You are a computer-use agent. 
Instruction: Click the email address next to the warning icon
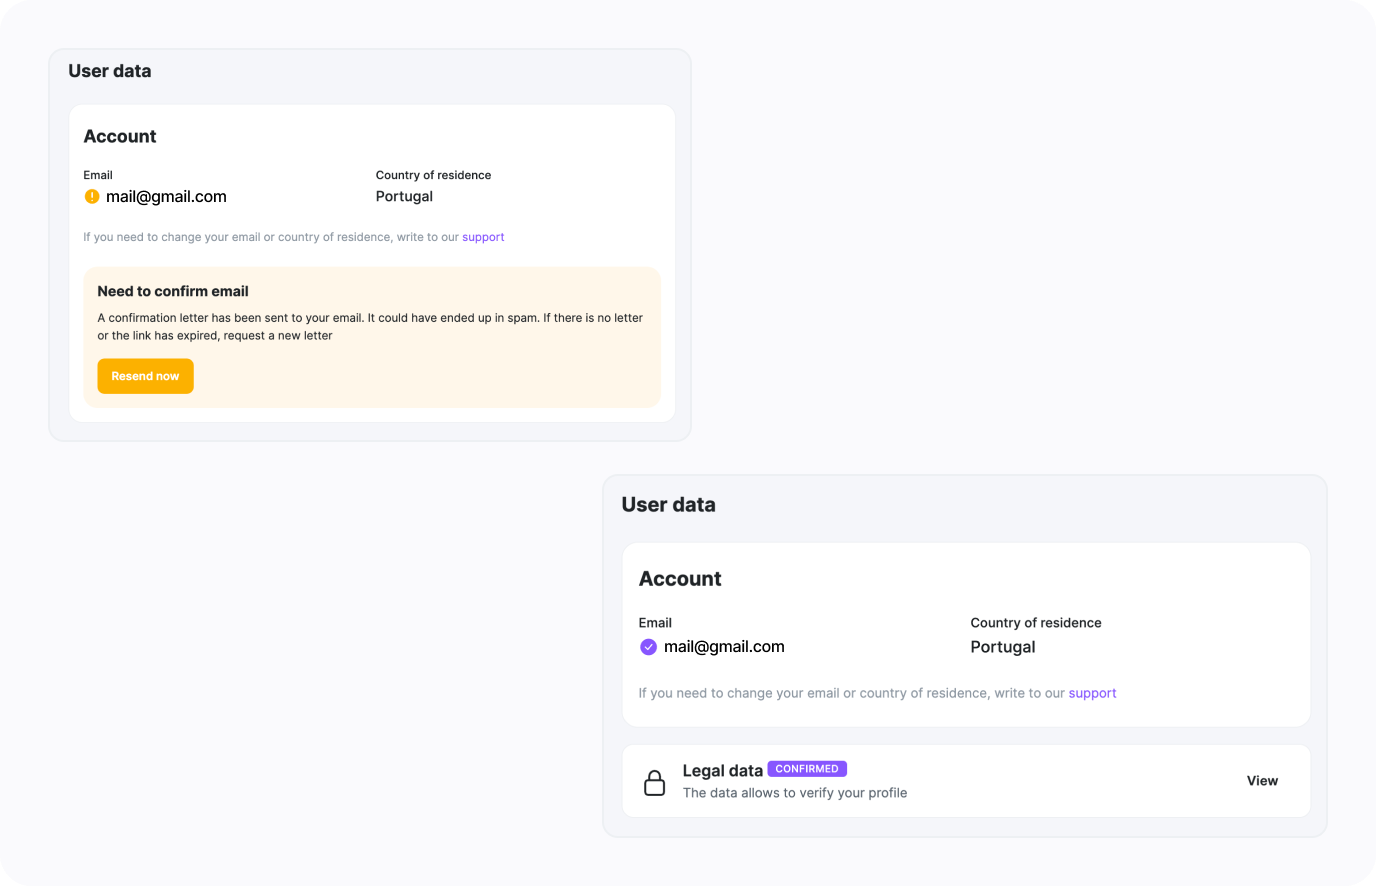pyautogui.click(x=166, y=197)
